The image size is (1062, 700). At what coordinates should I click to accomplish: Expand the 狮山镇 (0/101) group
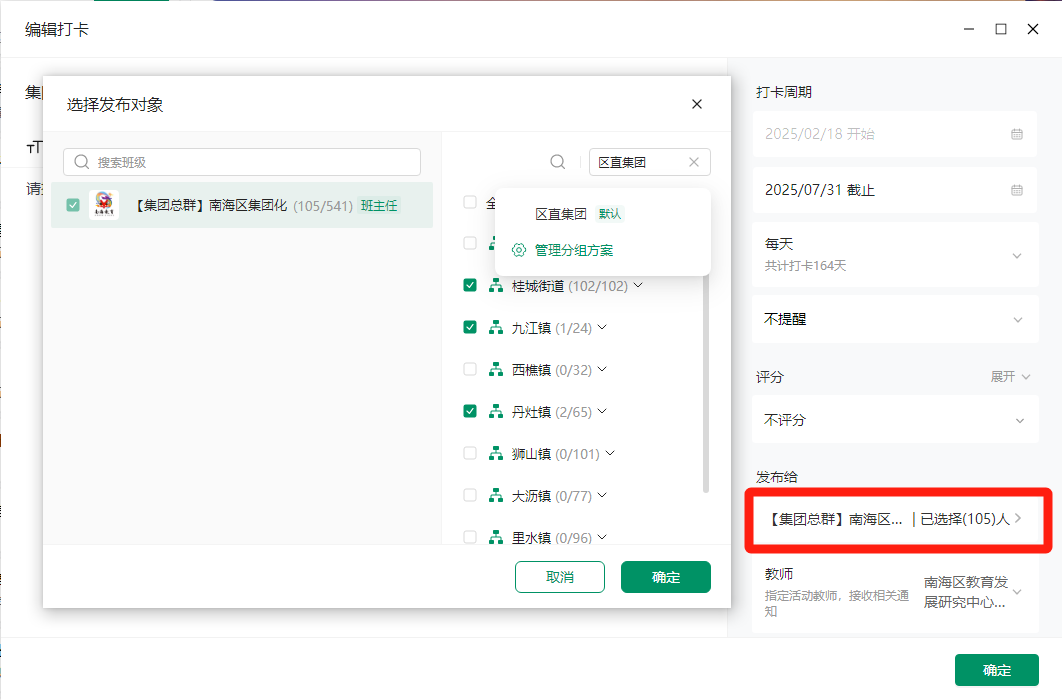pyautogui.click(x=610, y=454)
